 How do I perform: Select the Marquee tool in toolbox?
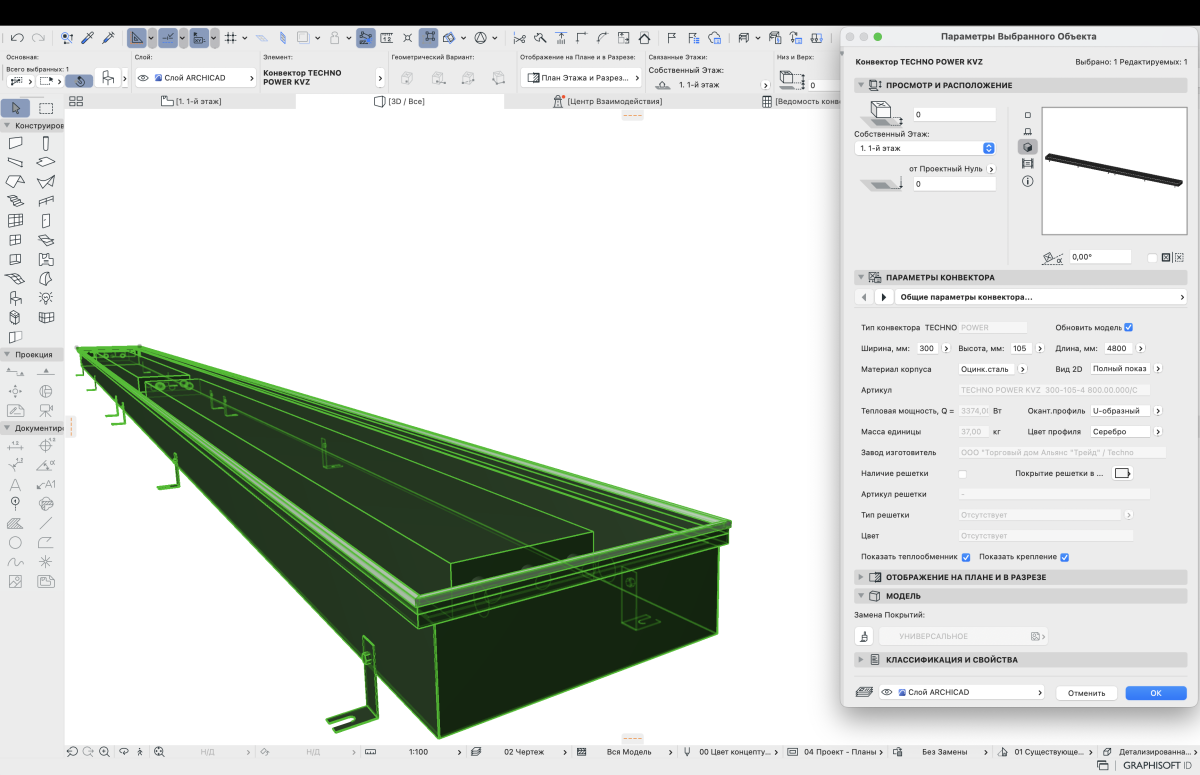coord(46,108)
